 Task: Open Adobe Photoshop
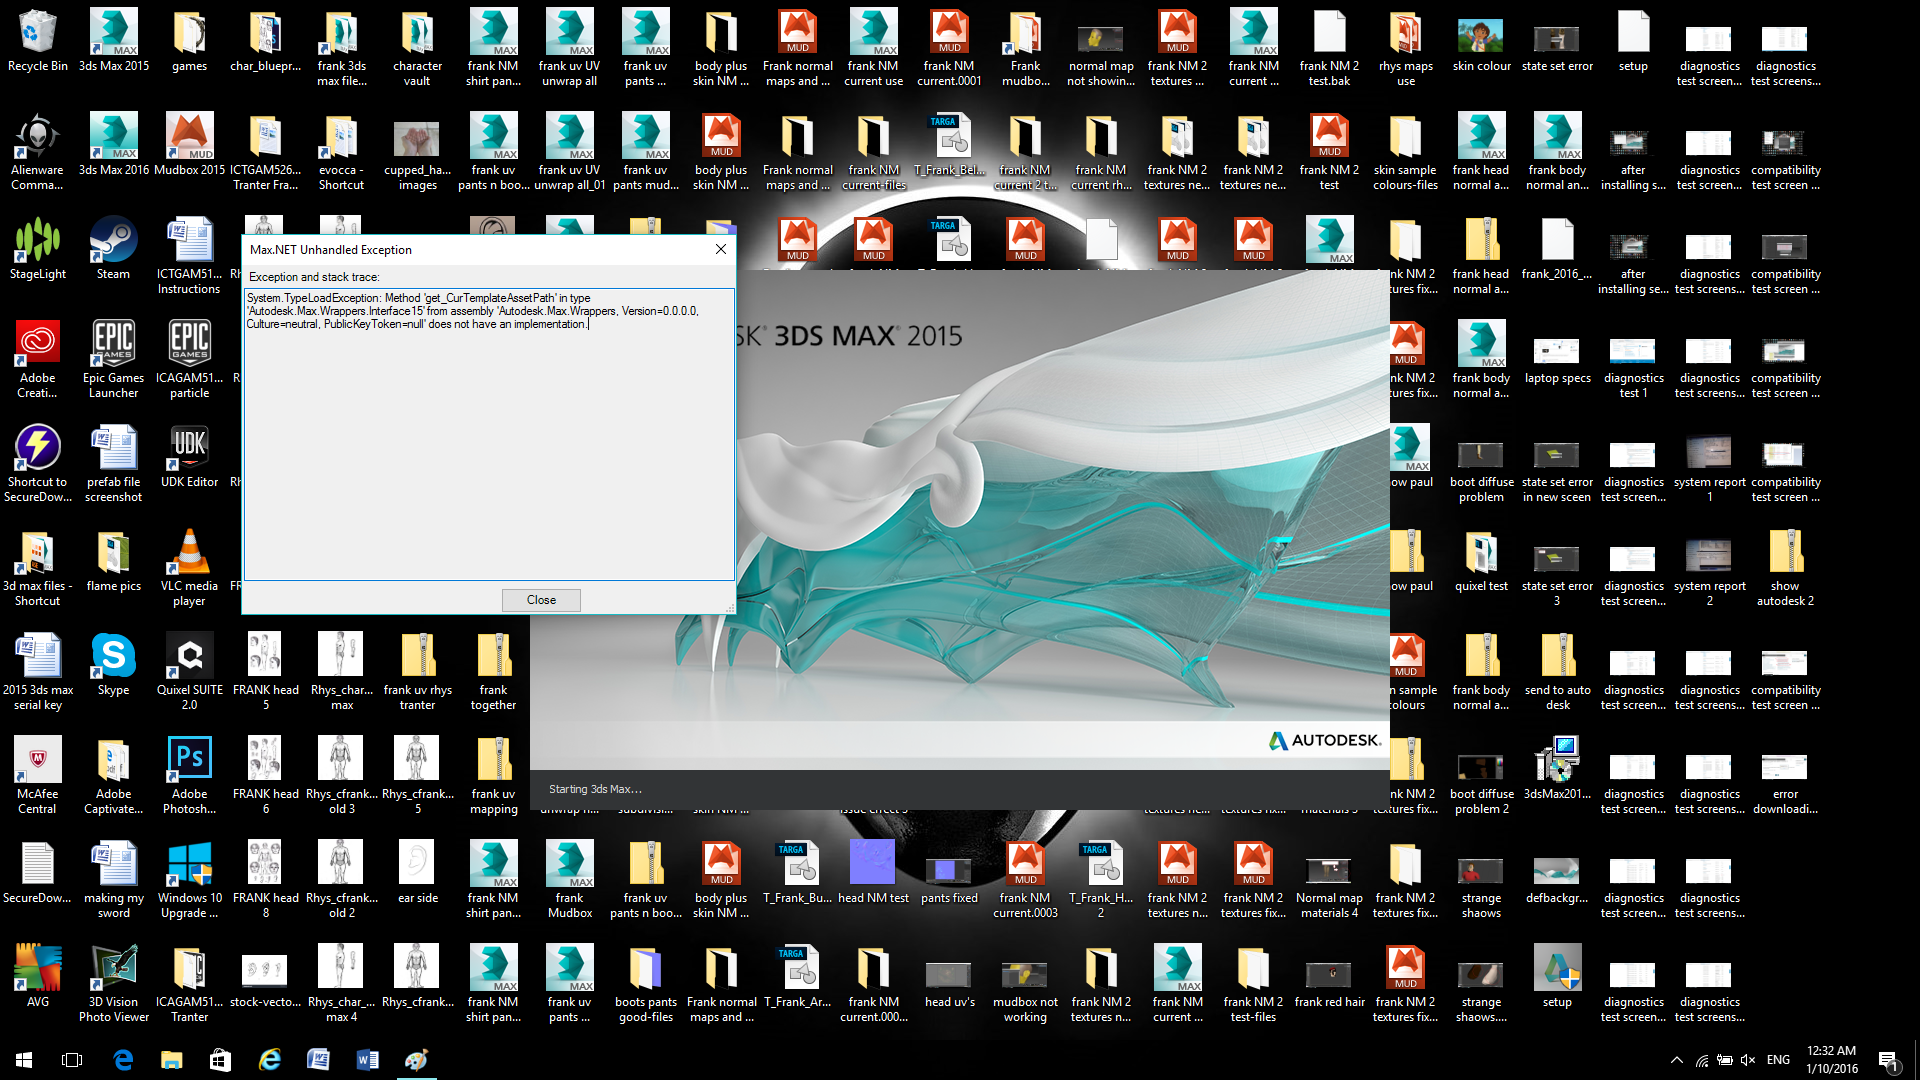coord(189,765)
